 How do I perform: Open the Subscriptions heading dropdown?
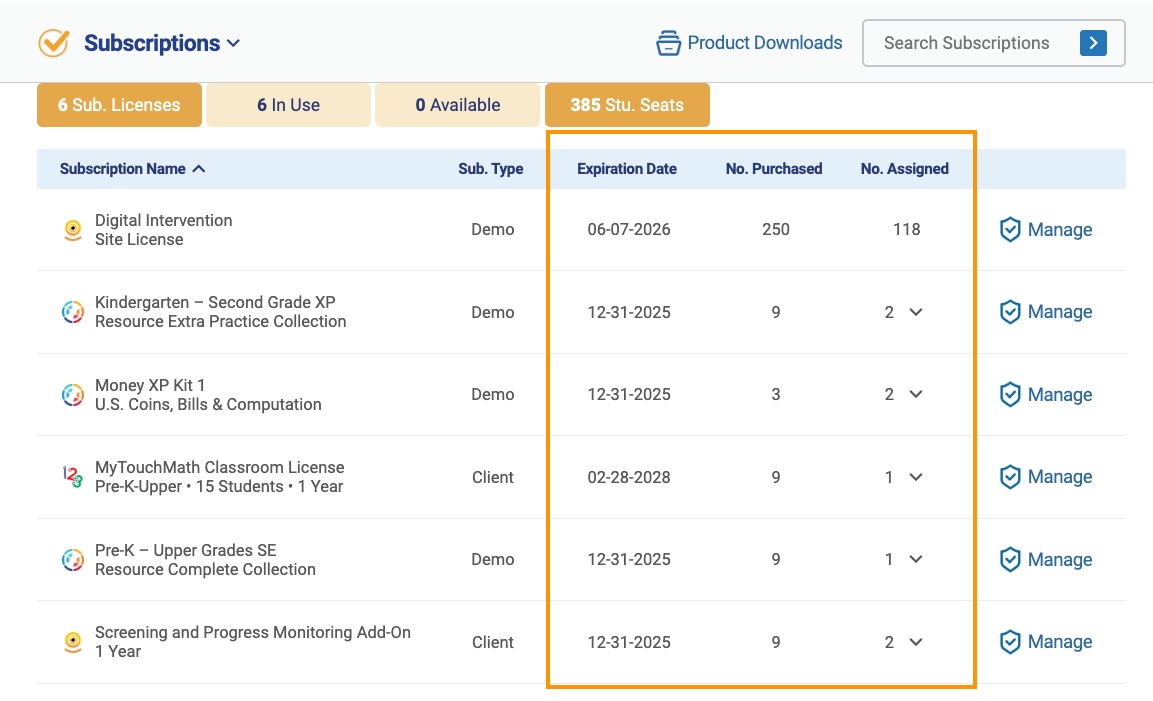[x=233, y=43]
